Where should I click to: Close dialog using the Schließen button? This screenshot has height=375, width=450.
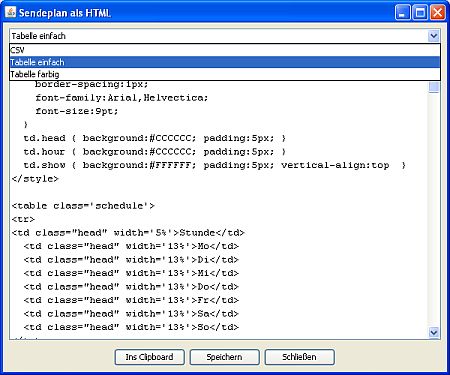pos(299,357)
